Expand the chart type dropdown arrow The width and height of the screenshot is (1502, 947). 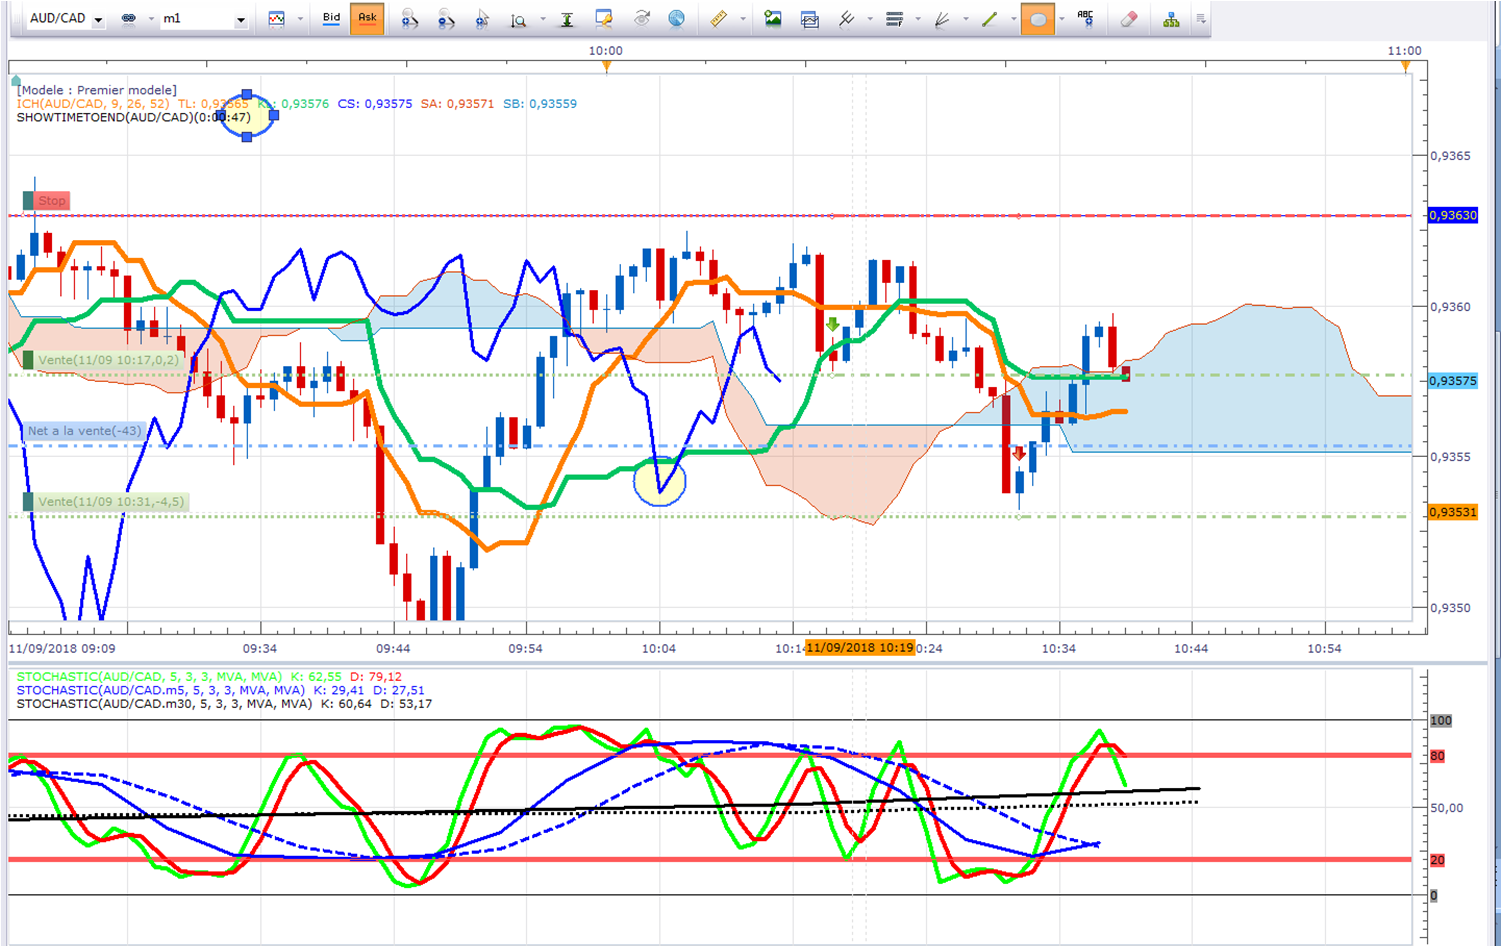[x=300, y=20]
